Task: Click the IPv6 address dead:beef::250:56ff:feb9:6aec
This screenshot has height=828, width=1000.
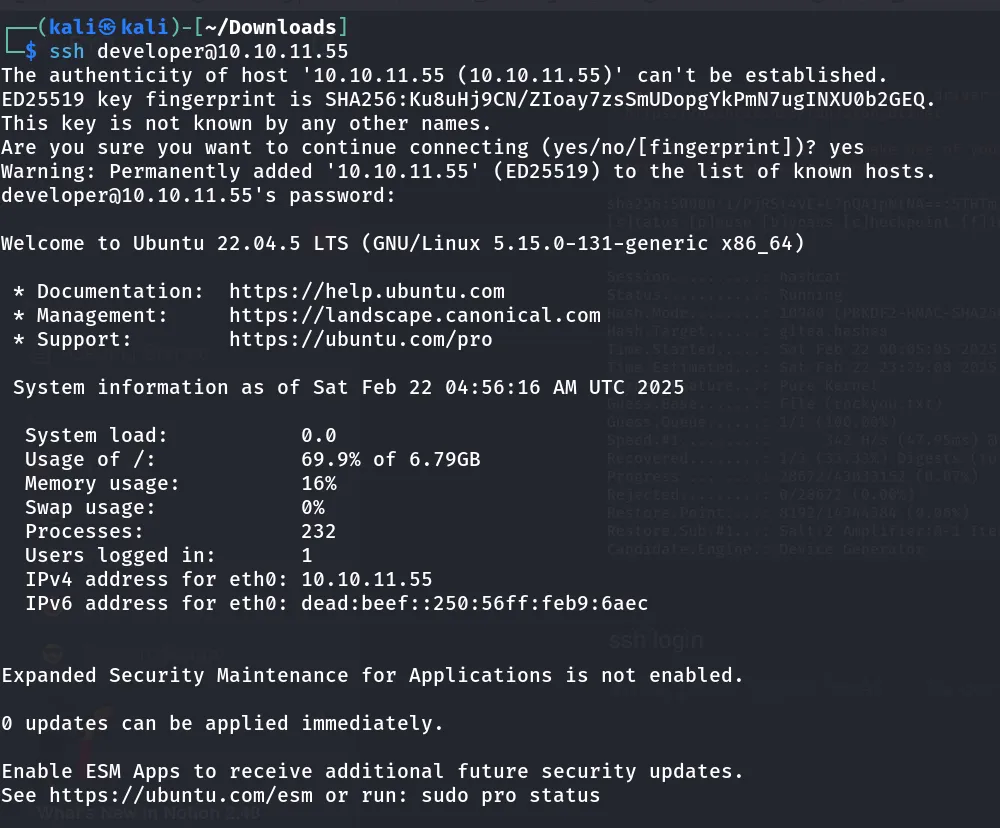Action: pos(474,603)
